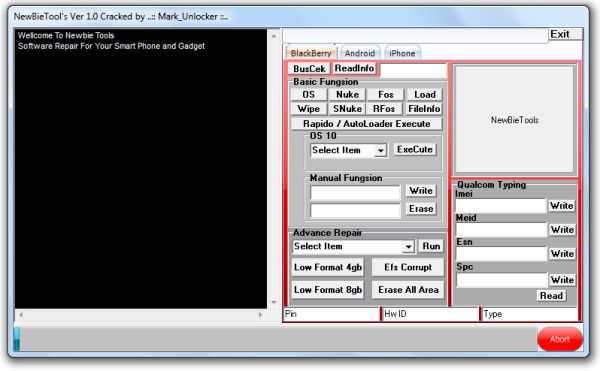This screenshot has width=600, height=371.
Task: Click the Manual Fungsion Write button
Action: pyautogui.click(x=421, y=190)
